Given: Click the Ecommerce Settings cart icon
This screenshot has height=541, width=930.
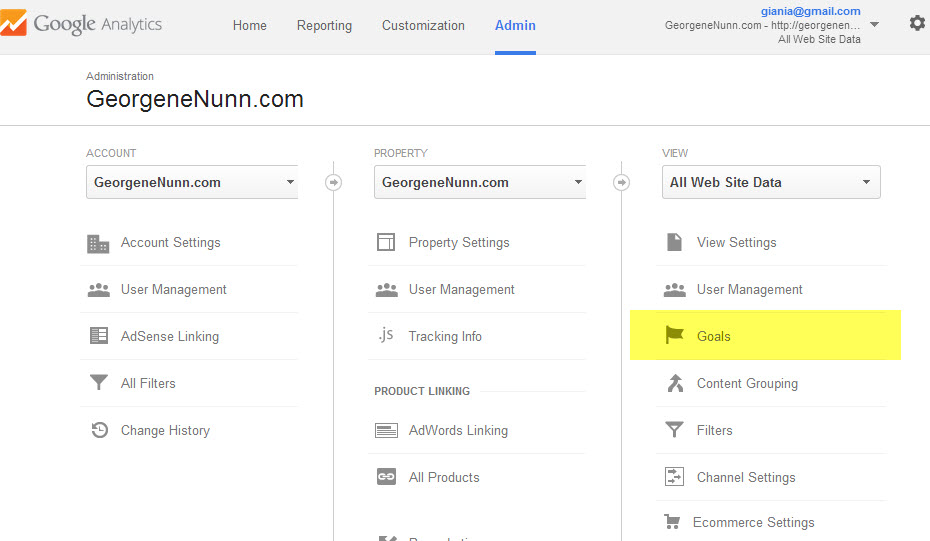Looking at the screenshot, I should (x=672, y=522).
